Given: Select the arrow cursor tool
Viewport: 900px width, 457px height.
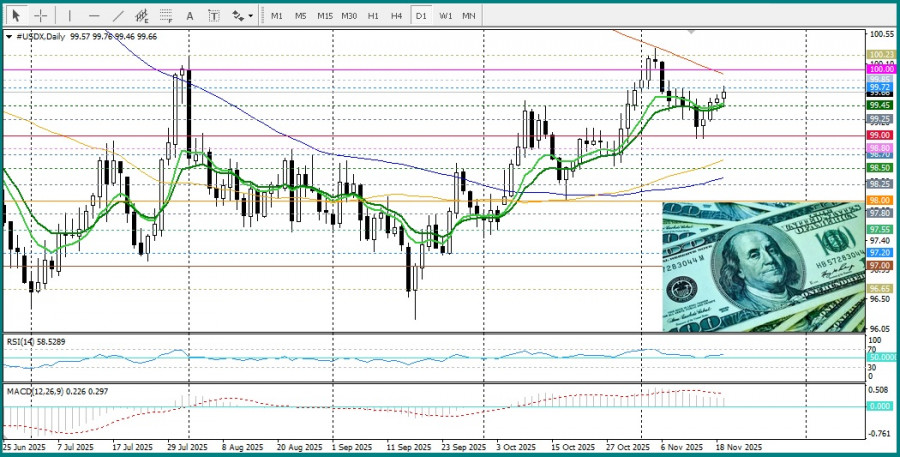Looking at the screenshot, I should coord(16,16).
